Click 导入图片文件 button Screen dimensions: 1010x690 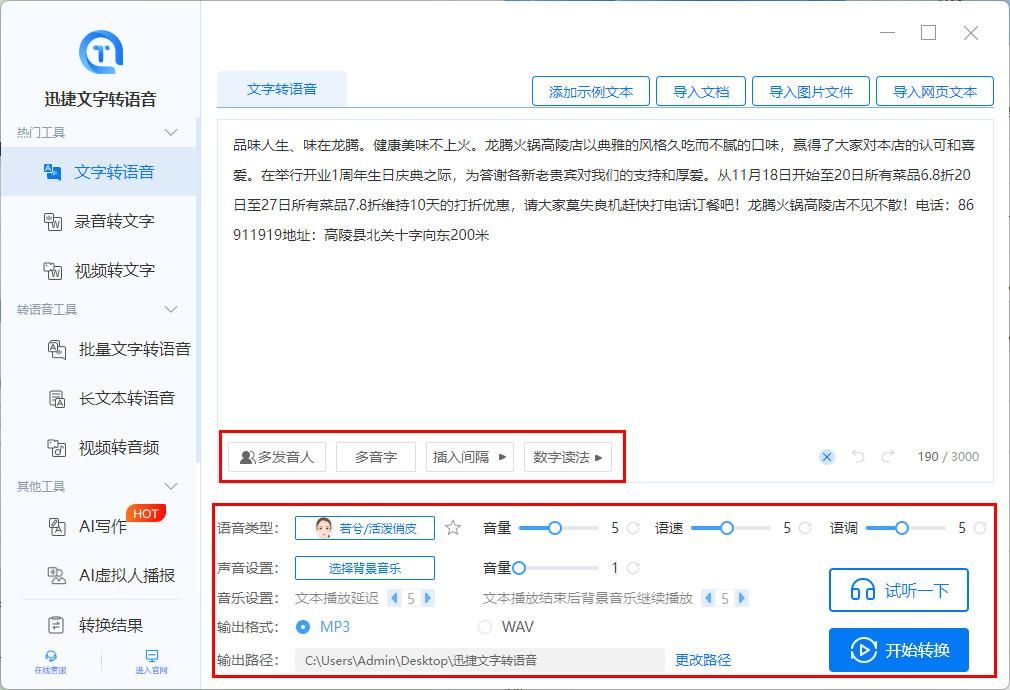[x=811, y=91]
